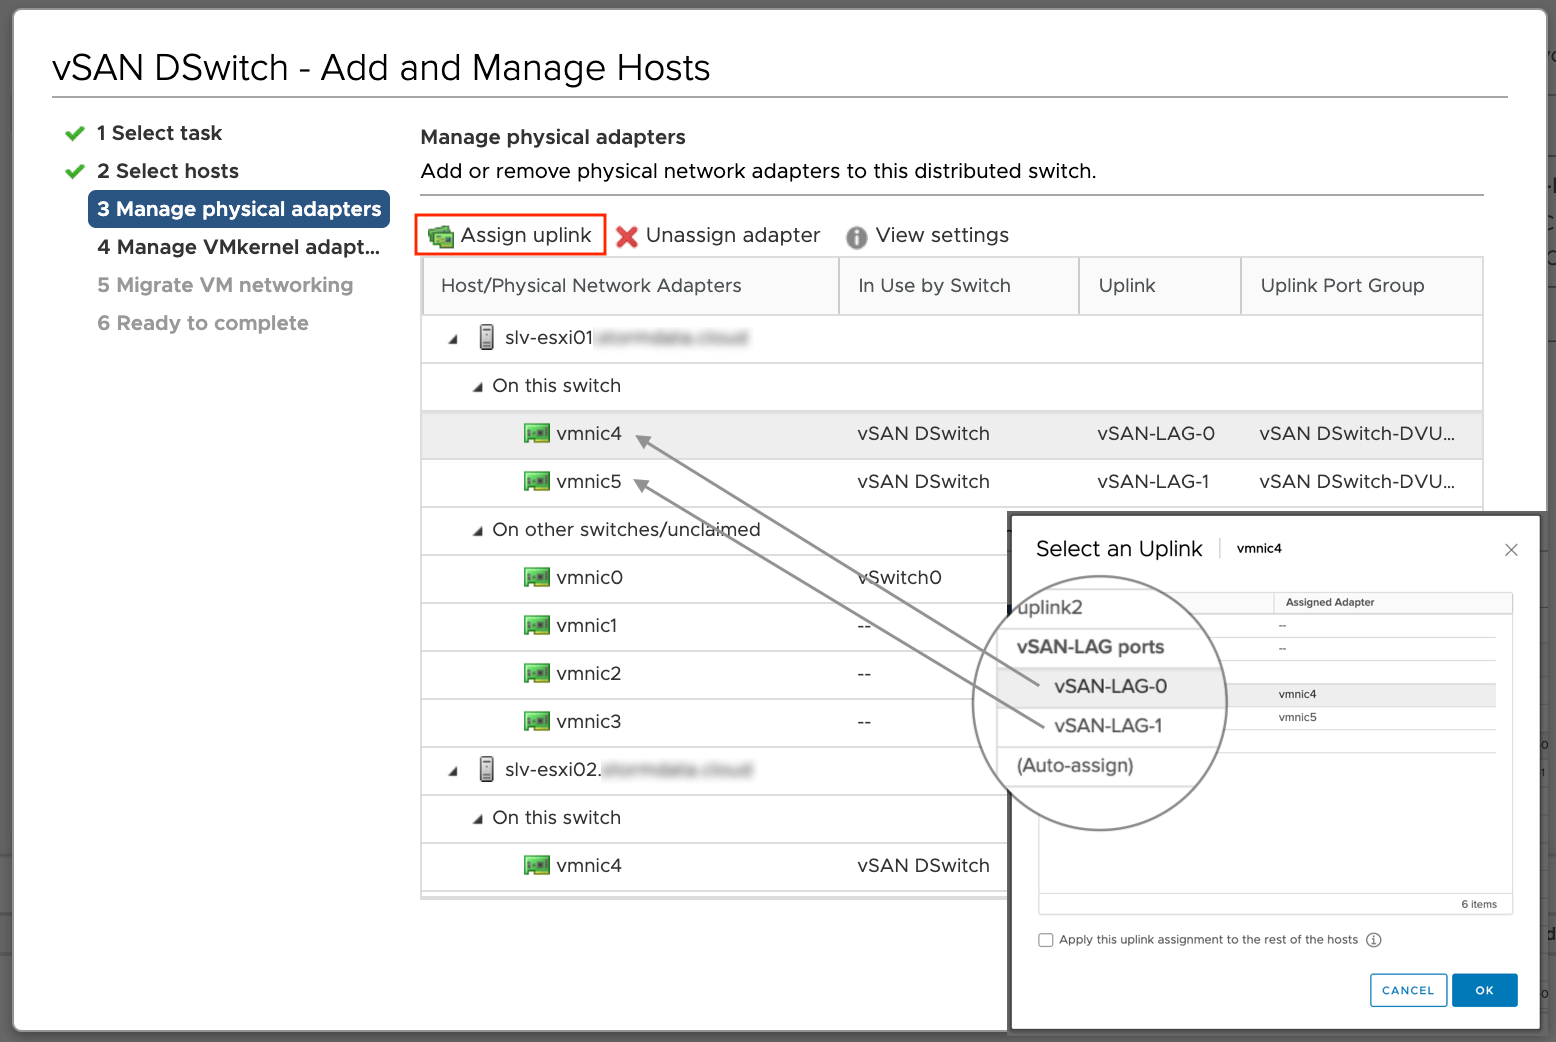
Task: Close the Select an Uplink dialog
Action: tap(1511, 550)
